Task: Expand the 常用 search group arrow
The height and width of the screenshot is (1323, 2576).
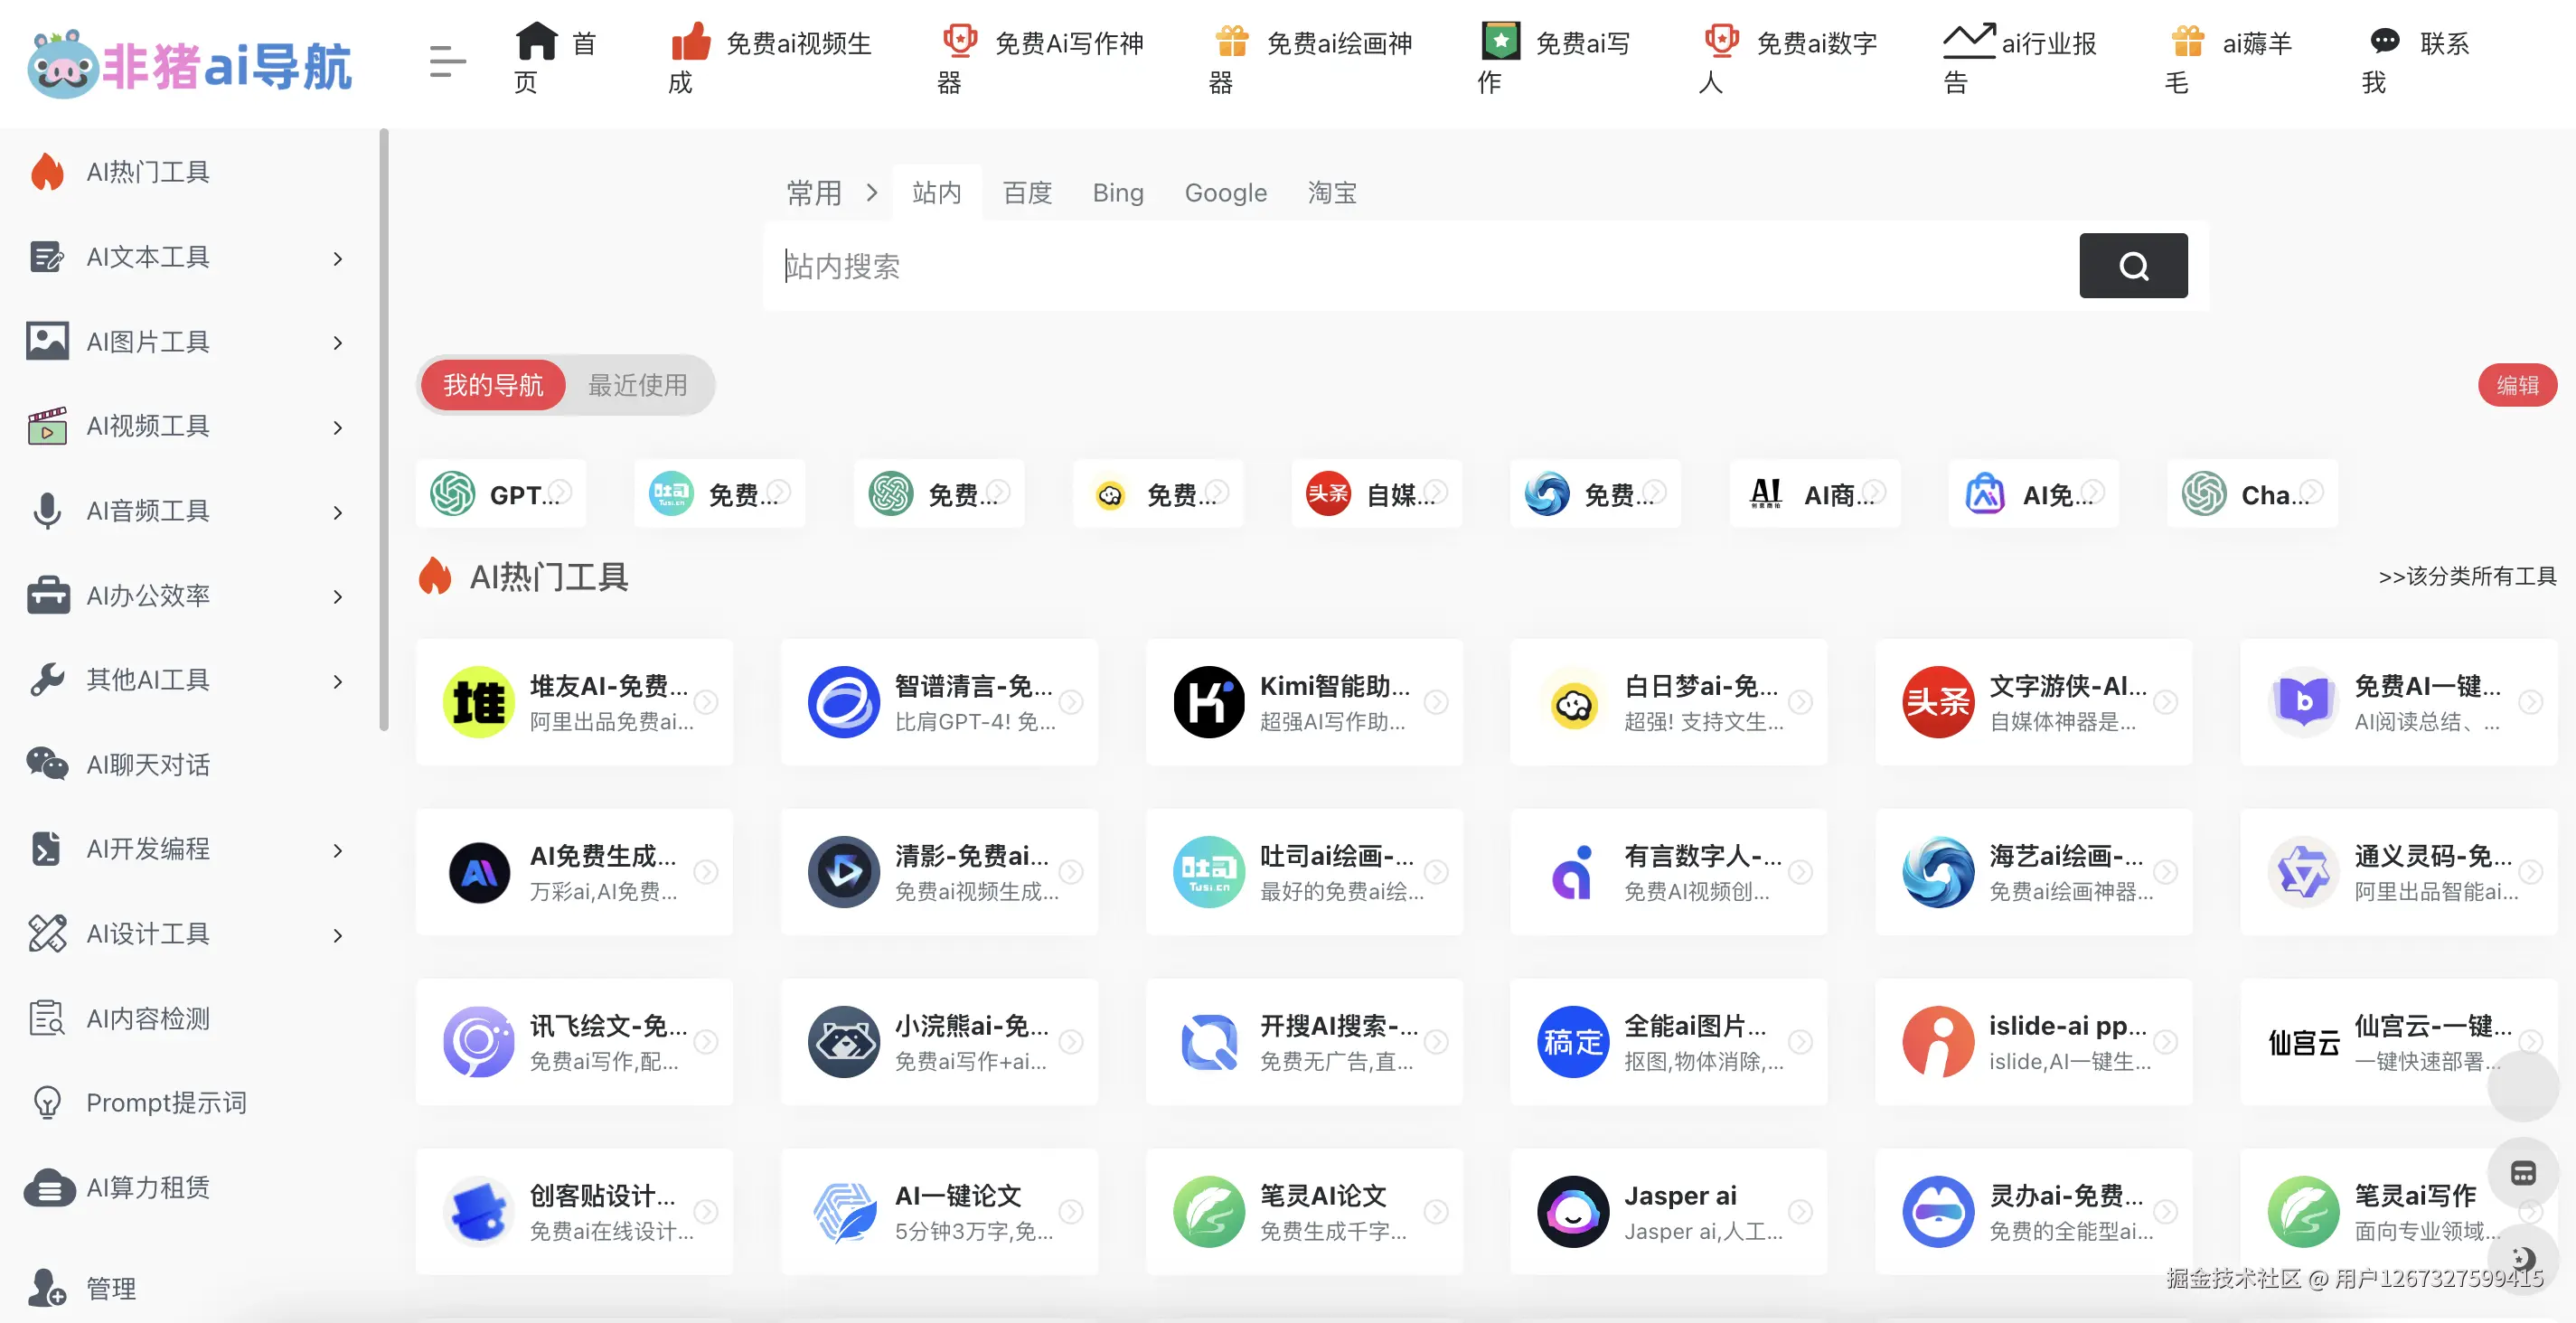Action: point(872,192)
